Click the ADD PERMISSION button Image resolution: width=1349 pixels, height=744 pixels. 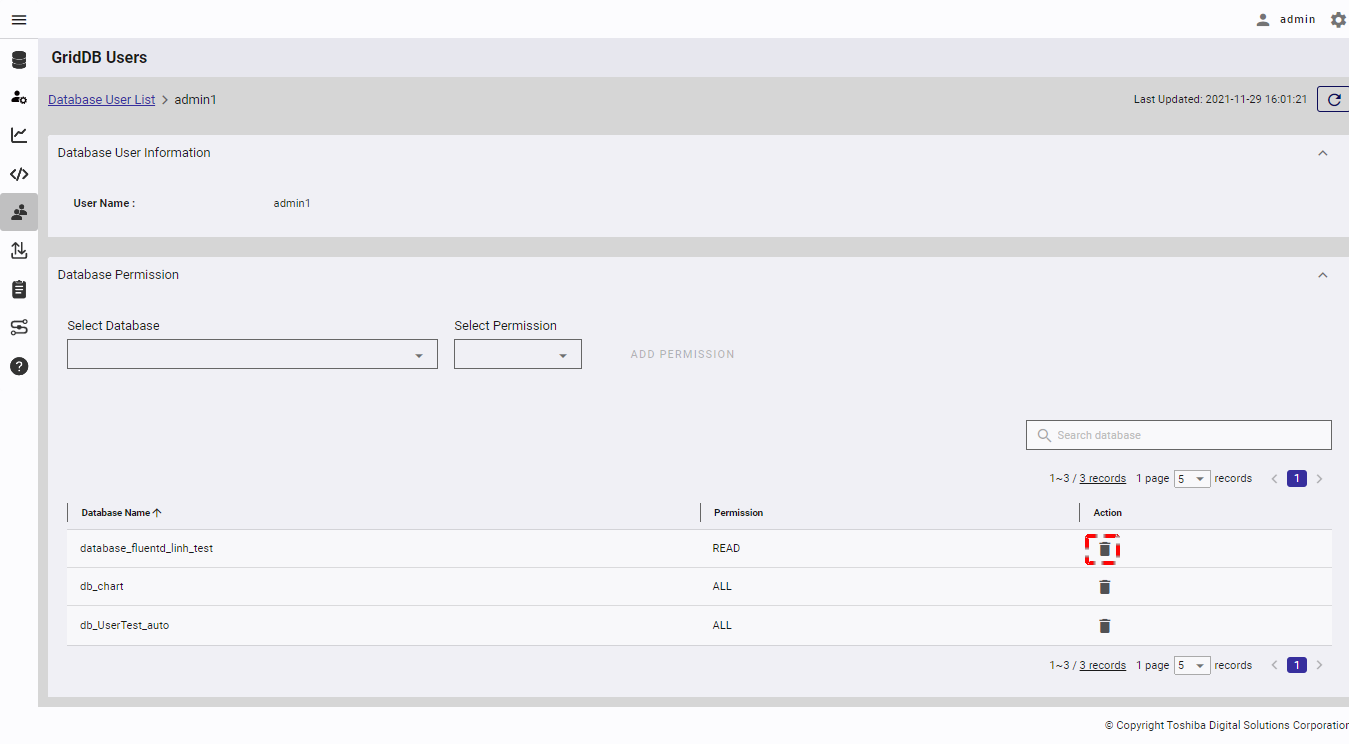tap(683, 354)
